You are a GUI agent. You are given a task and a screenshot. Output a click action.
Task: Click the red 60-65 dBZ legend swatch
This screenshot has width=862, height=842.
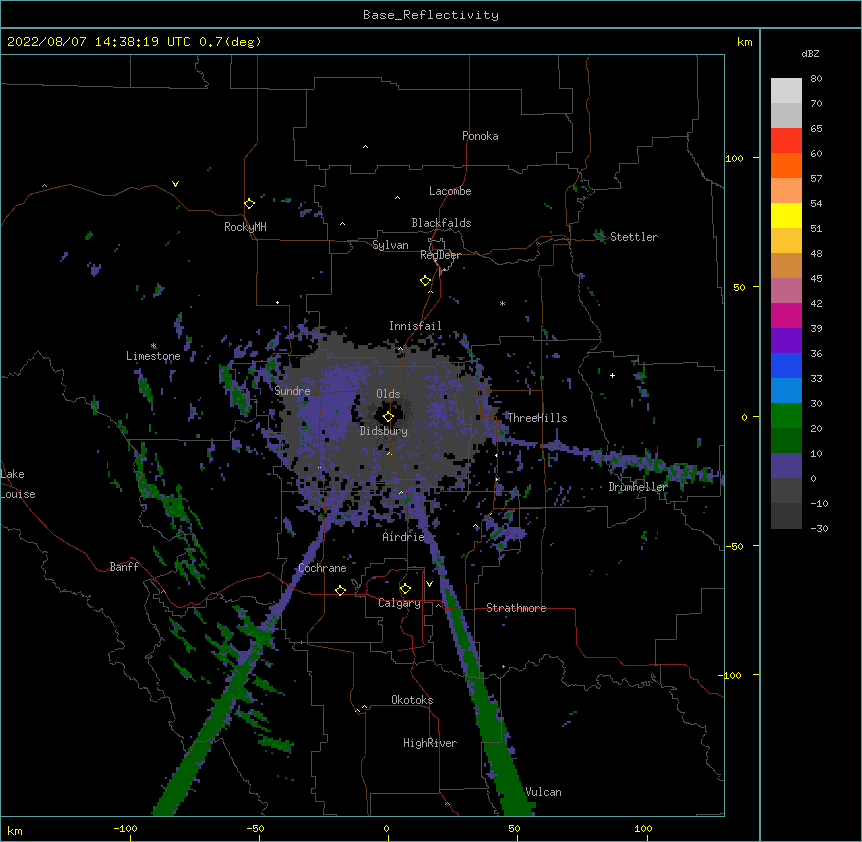point(786,141)
